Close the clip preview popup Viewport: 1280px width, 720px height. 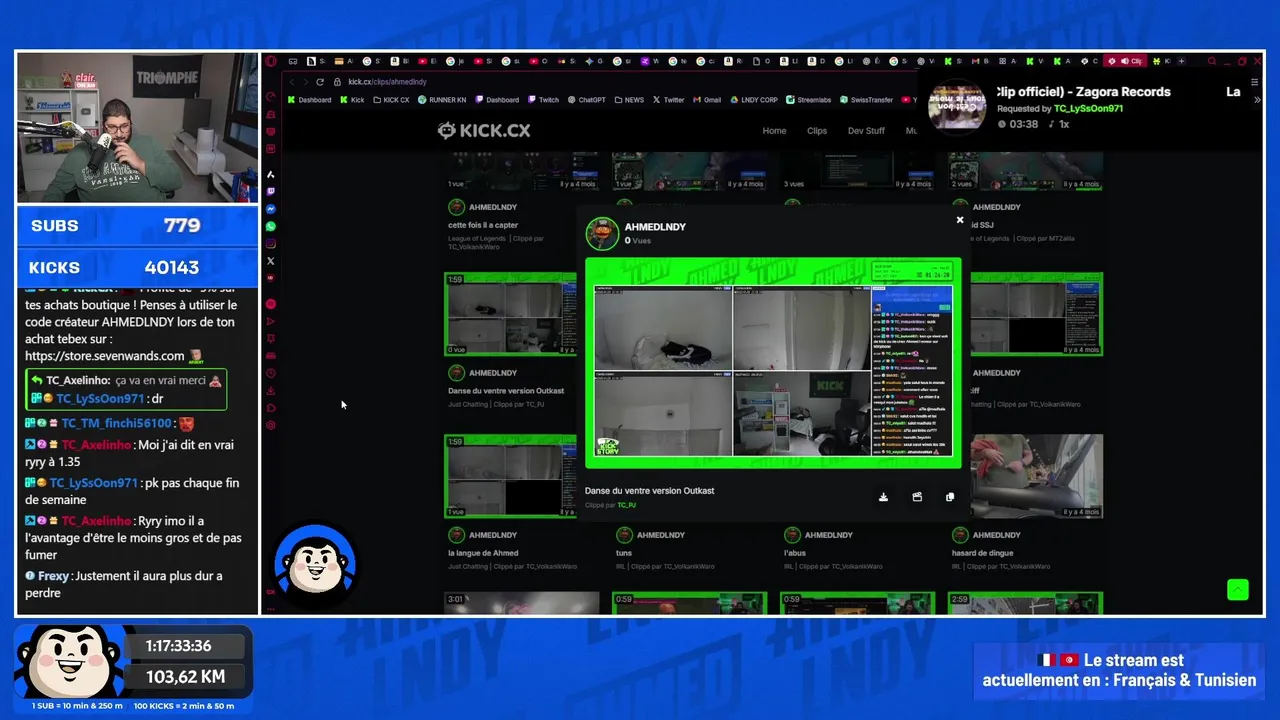(x=960, y=220)
